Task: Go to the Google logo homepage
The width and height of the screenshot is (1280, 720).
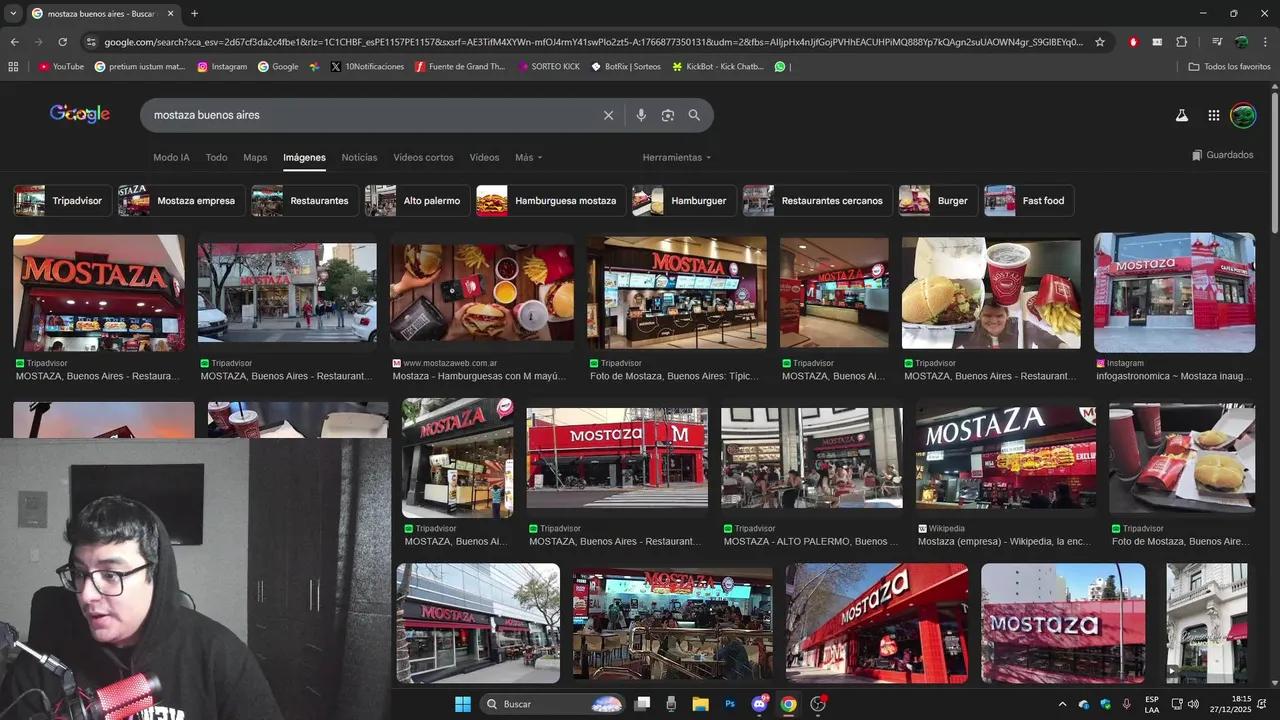Action: (80, 114)
